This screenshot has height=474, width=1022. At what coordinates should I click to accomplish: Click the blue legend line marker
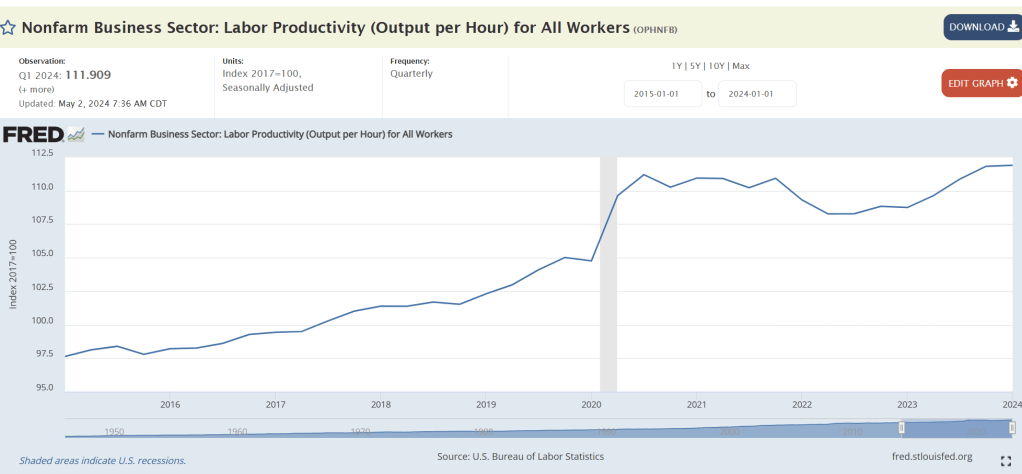tap(98, 134)
